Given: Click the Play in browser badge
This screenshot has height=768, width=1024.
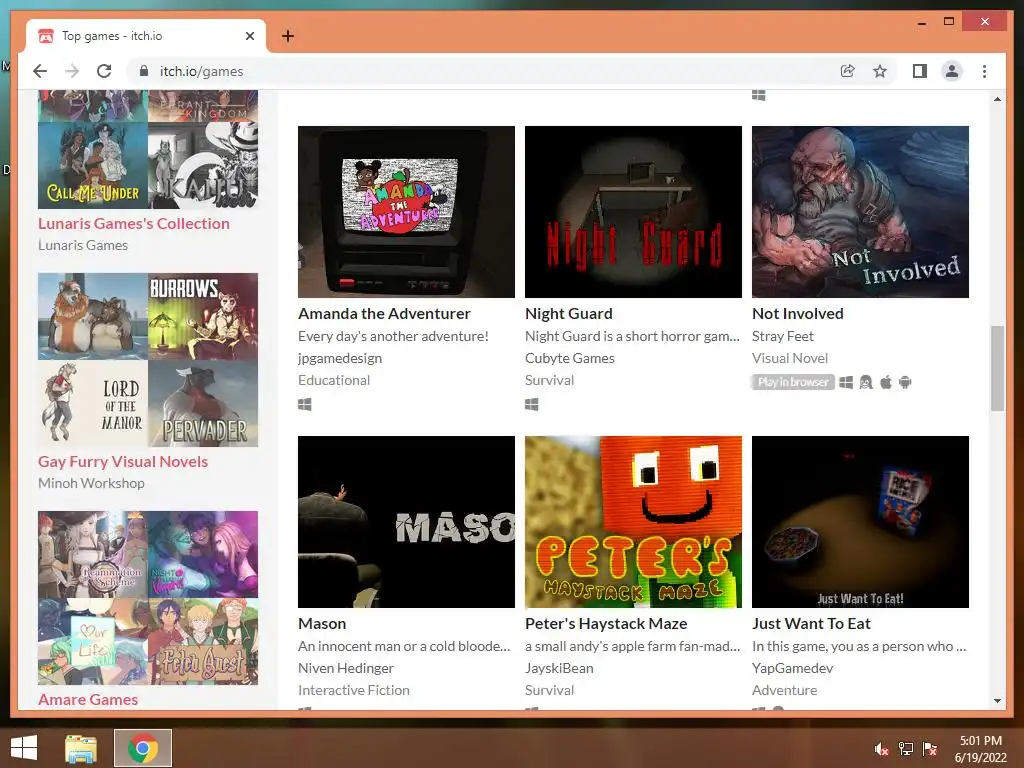Looking at the screenshot, I should click(793, 382).
